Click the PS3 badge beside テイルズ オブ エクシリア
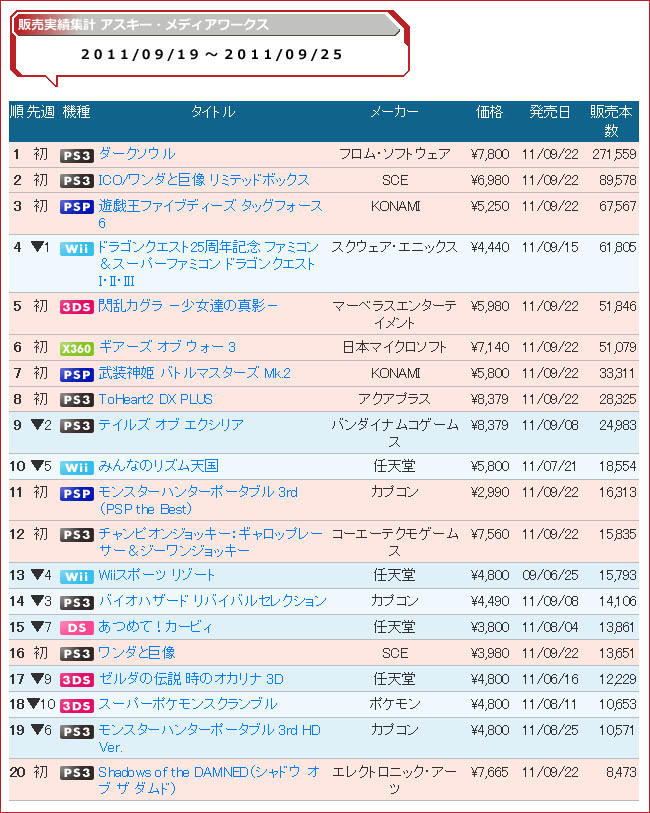 [x=77, y=426]
